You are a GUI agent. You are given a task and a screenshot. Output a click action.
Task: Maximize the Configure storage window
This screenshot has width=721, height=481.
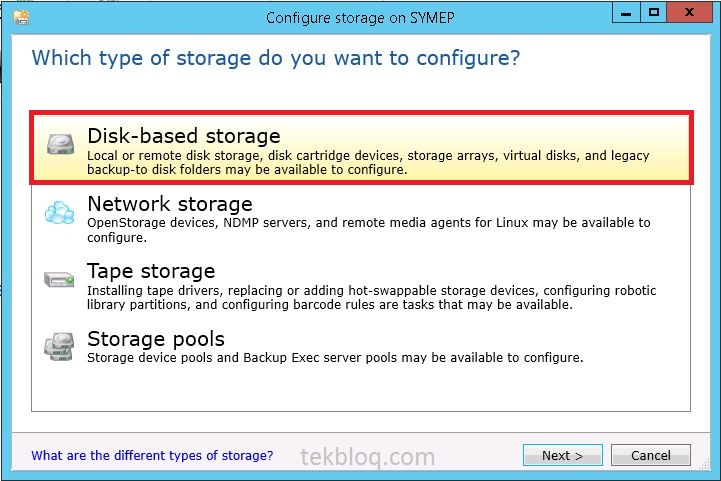point(653,12)
